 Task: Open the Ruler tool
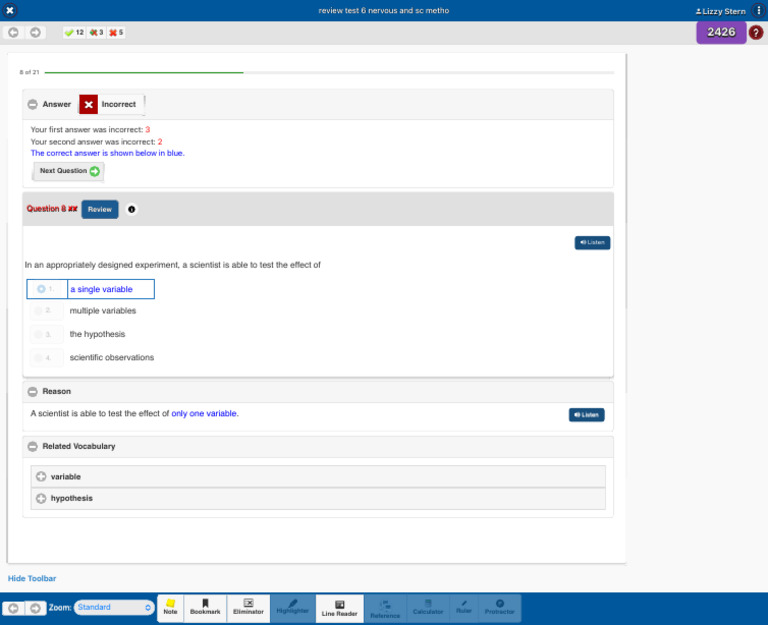tap(463, 607)
